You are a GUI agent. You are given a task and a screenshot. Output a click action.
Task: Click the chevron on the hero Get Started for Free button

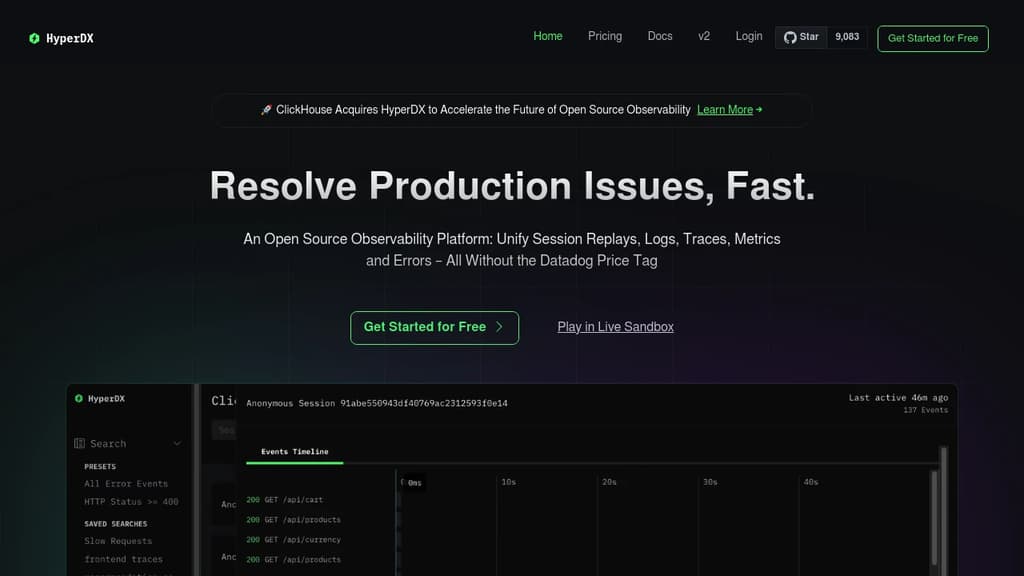(500, 327)
